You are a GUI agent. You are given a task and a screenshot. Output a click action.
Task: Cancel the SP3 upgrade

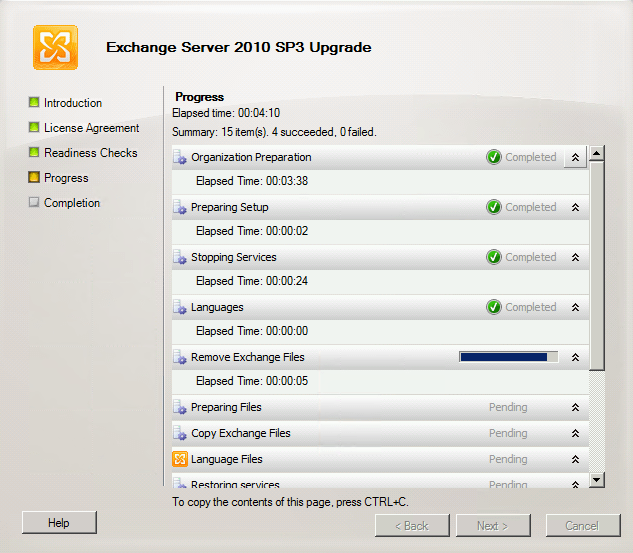point(583,526)
